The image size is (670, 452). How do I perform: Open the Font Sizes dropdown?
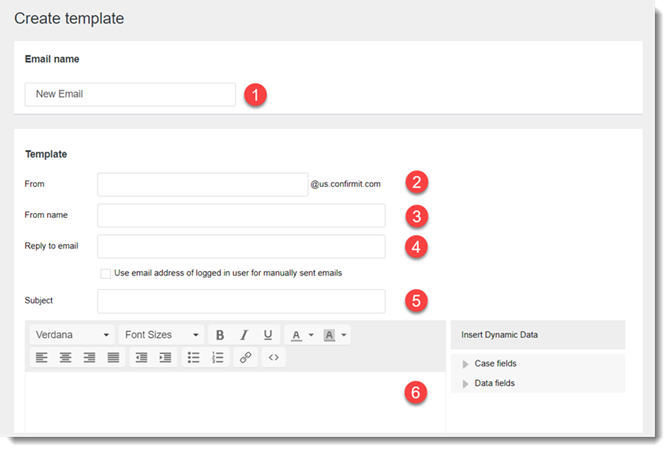162,335
